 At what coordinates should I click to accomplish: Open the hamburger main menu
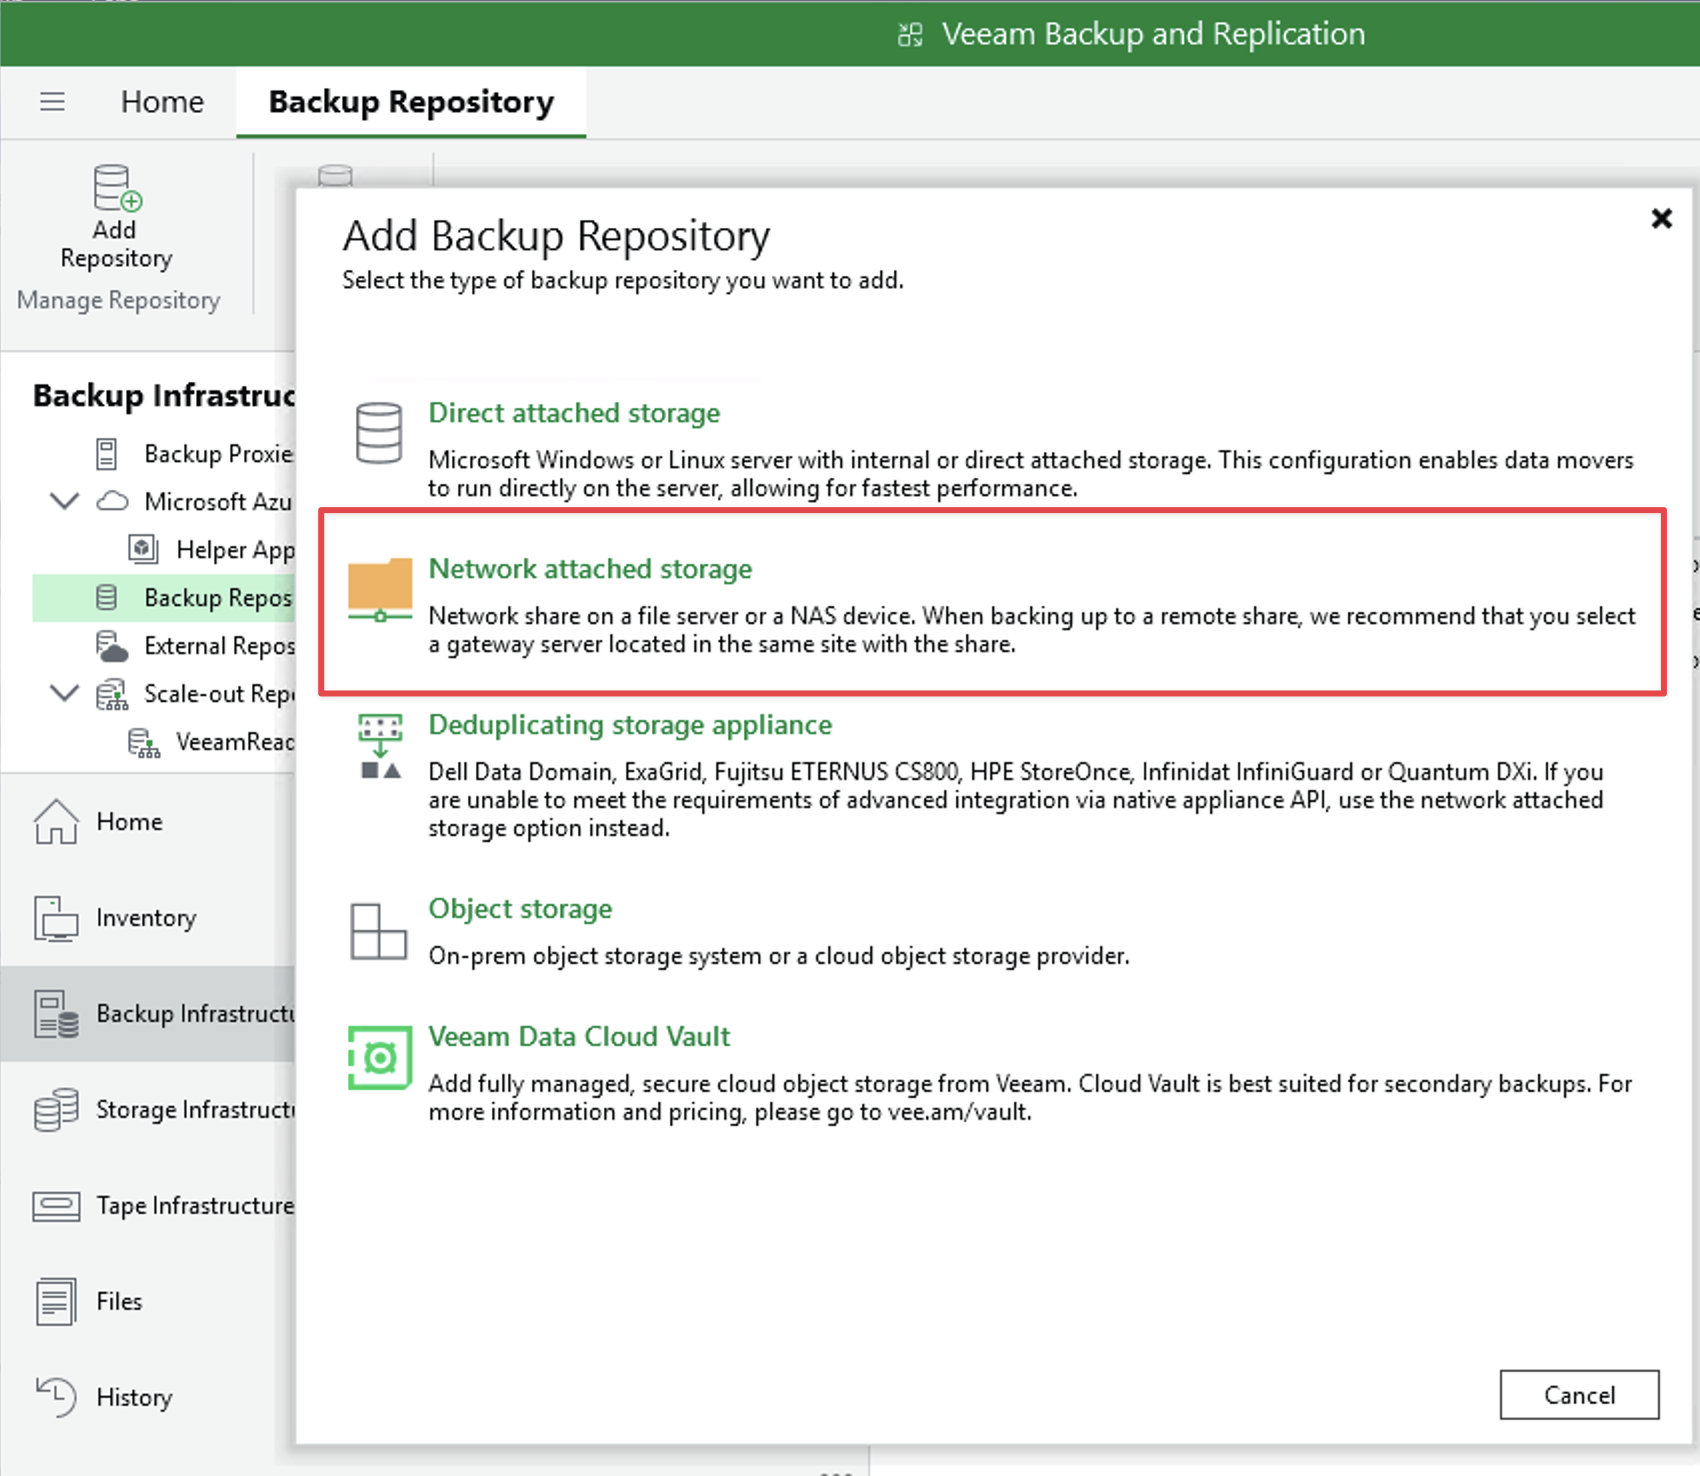[x=52, y=101]
